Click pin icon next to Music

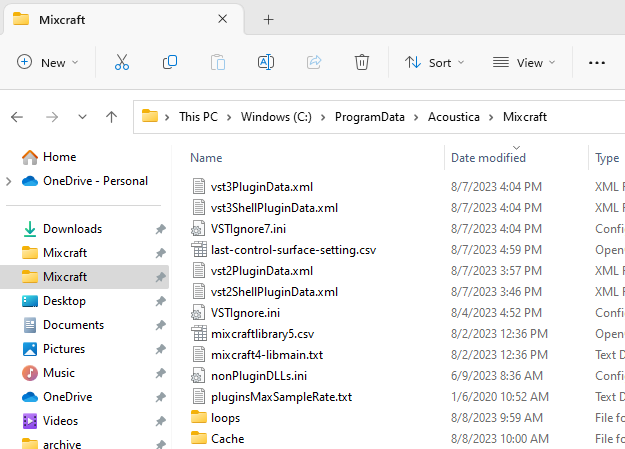(x=160, y=373)
